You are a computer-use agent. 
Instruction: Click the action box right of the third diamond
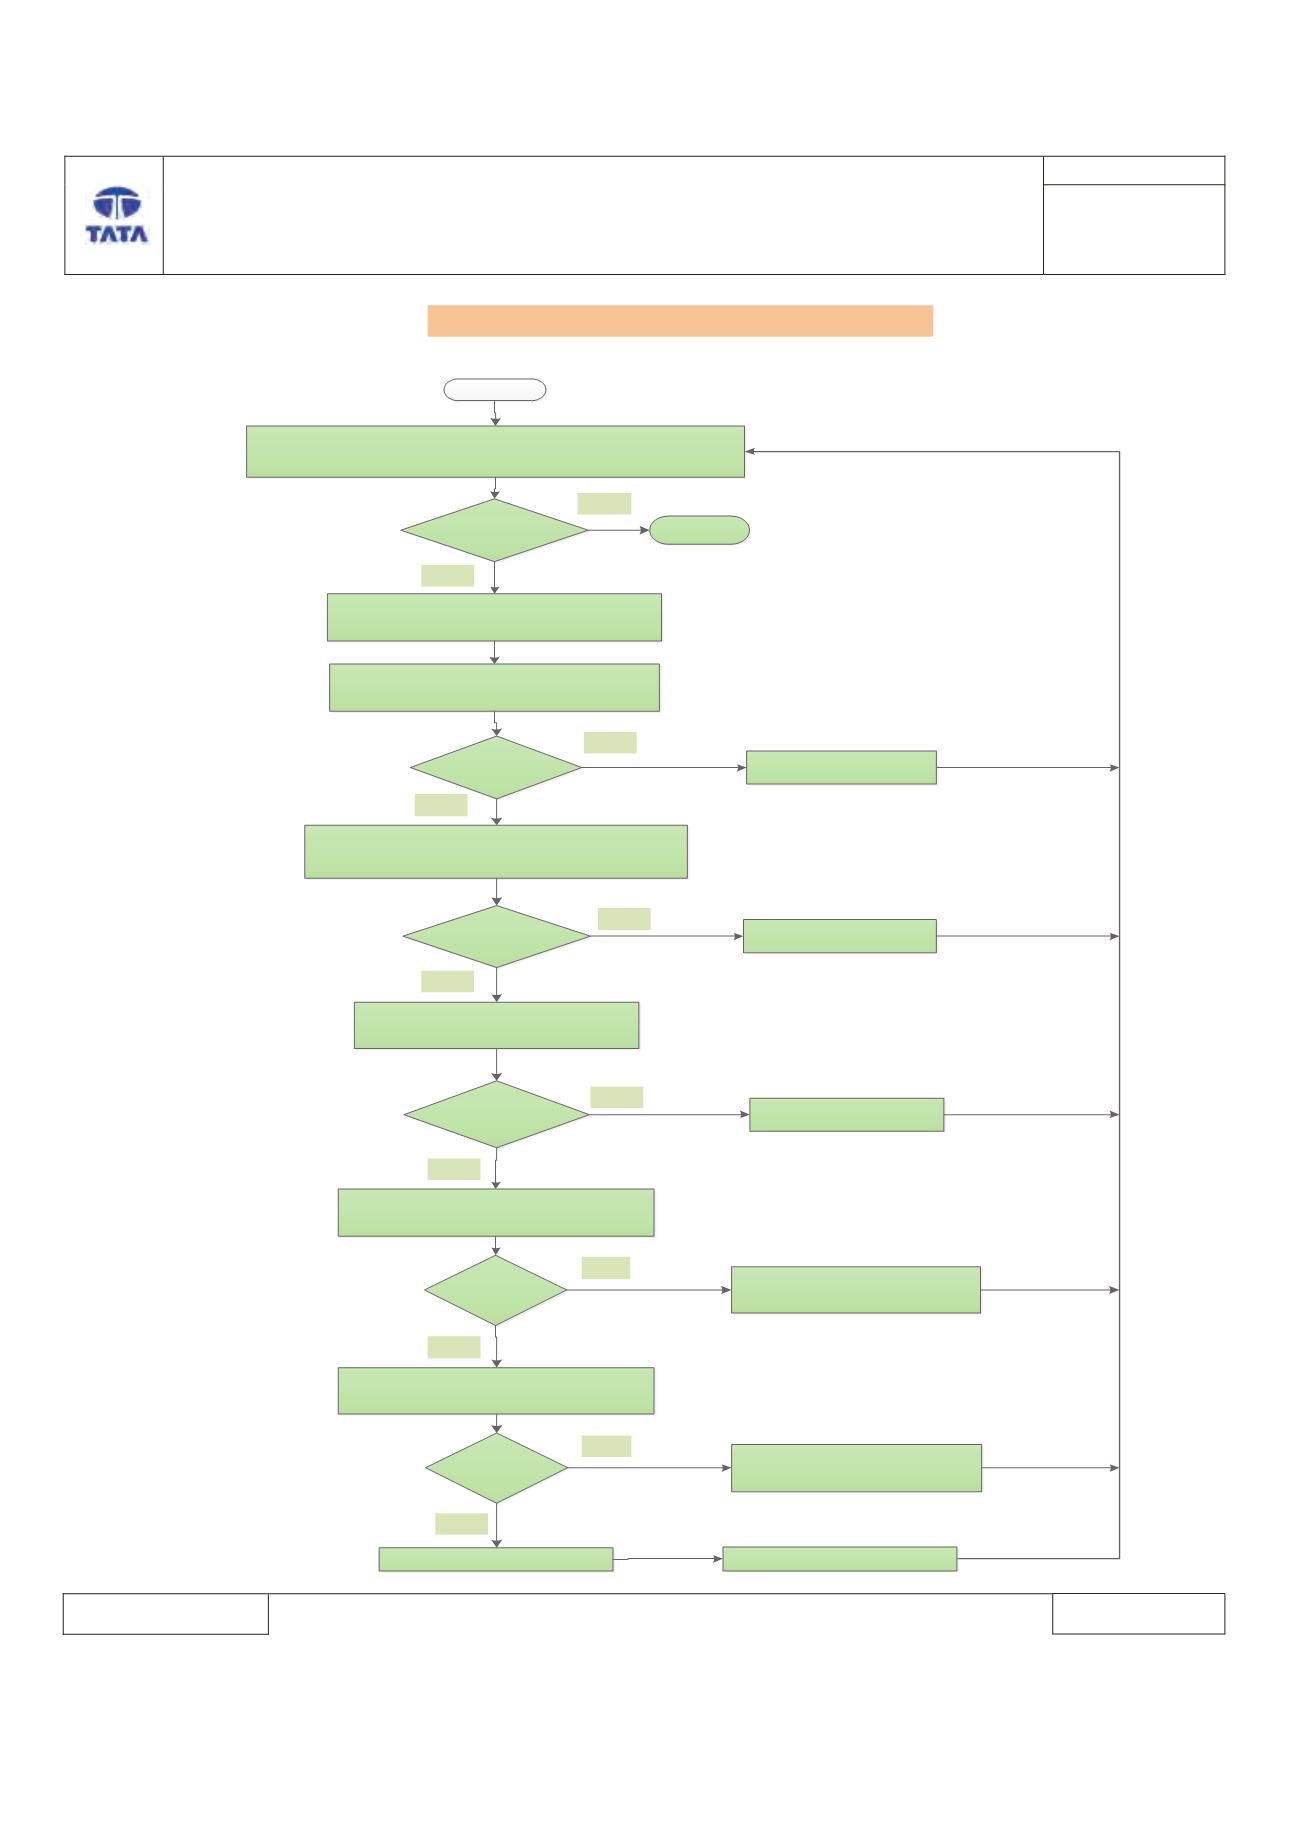tap(840, 937)
